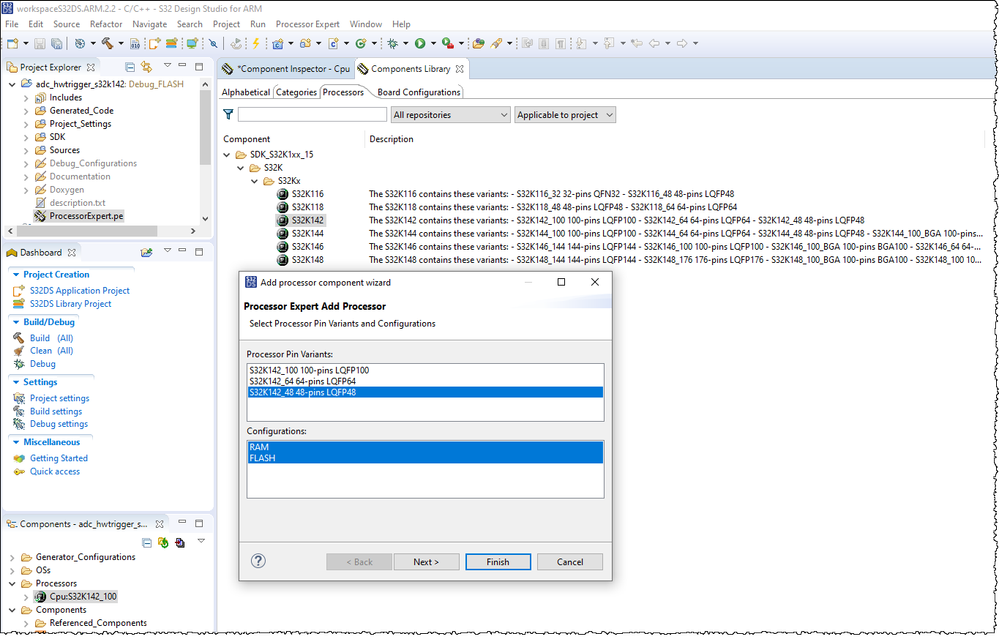Screen dimensions: 999x637
Task: Switch to the Alphabetical tab
Action: coord(246,92)
